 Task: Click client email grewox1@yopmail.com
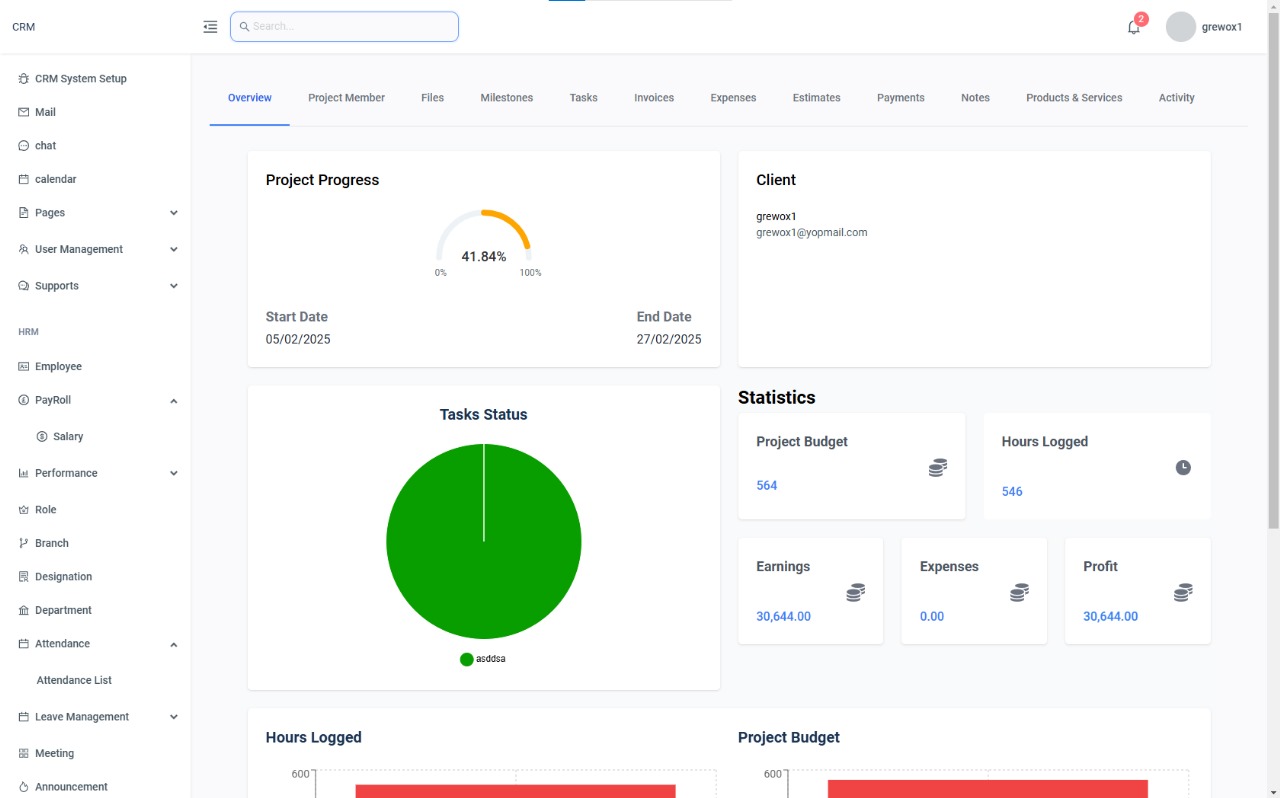coord(812,232)
